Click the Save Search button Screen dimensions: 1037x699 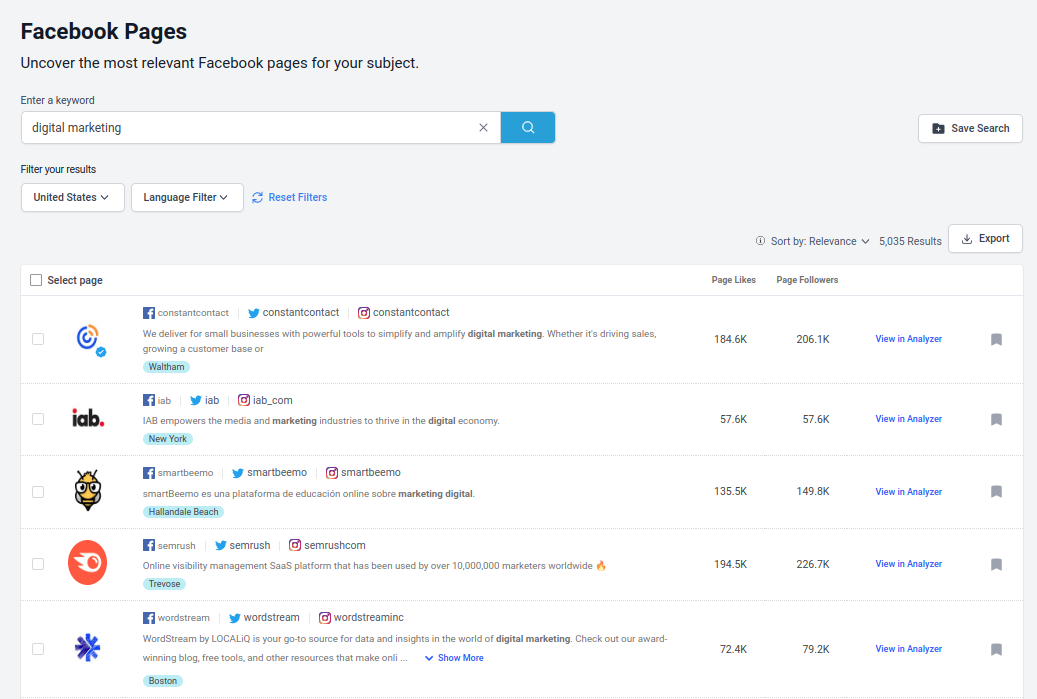(969, 129)
